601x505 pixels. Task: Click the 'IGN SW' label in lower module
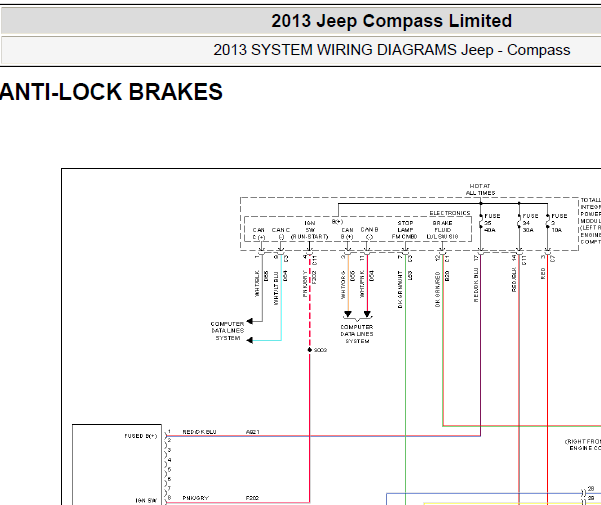pos(146,500)
